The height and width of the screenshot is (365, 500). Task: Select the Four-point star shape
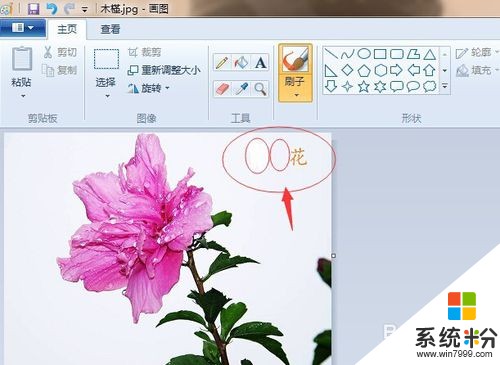tap(347, 87)
